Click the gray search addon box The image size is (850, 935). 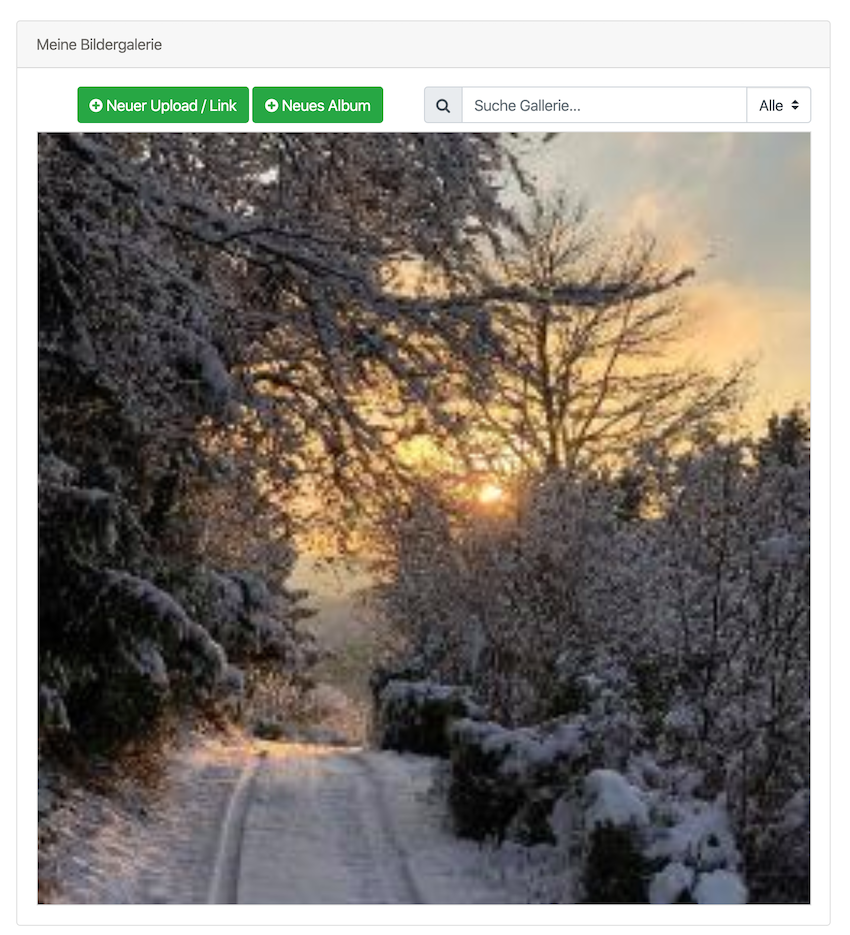point(443,105)
